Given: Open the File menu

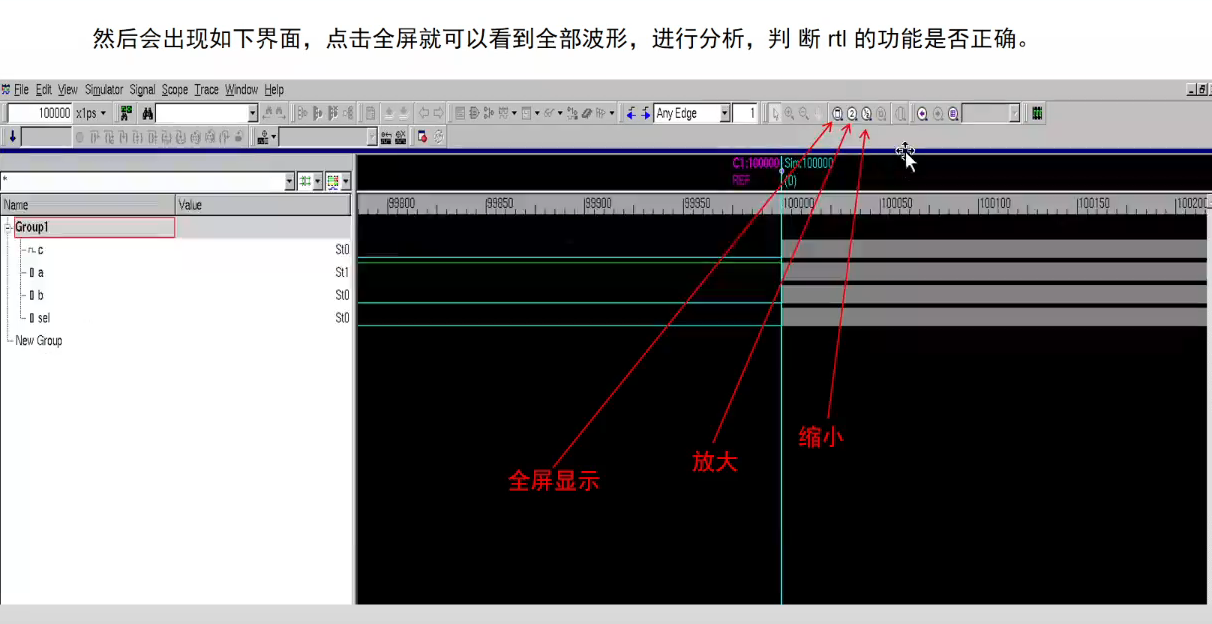Looking at the screenshot, I should (21, 90).
